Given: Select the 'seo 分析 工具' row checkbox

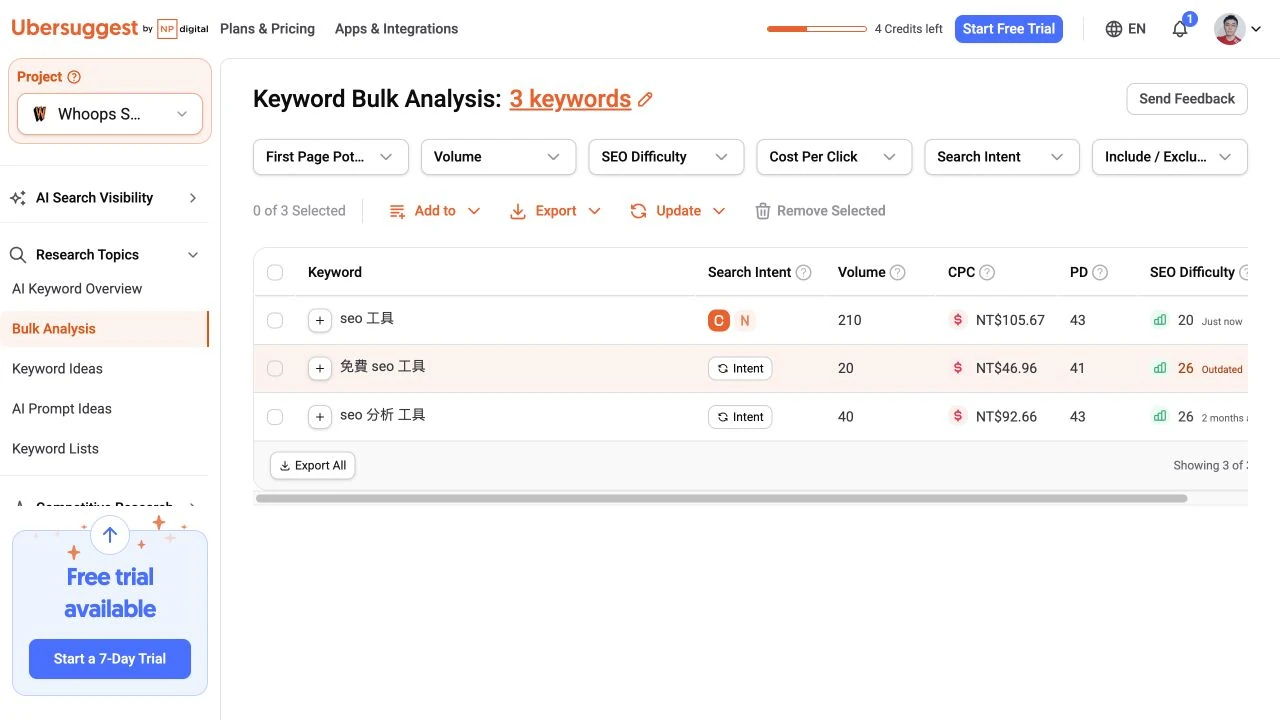Looking at the screenshot, I should click(275, 416).
